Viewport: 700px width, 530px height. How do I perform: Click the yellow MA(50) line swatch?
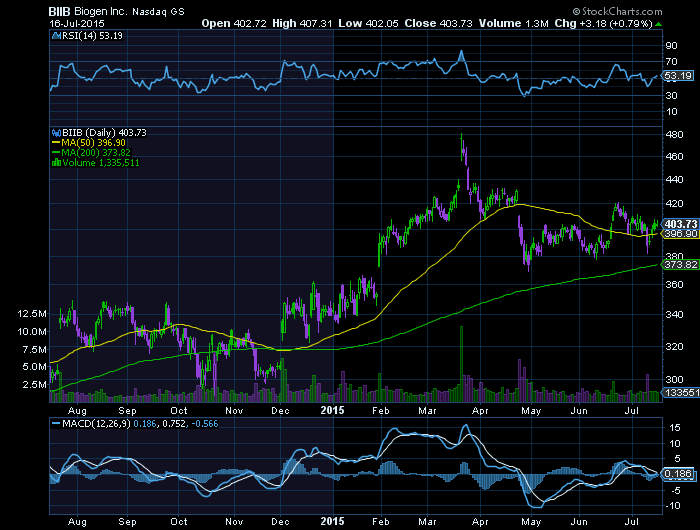click(x=56, y=143)
